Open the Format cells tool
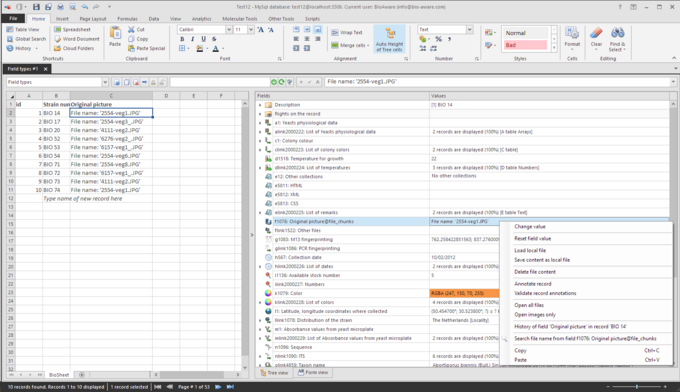680x392 pixels. 572,38
